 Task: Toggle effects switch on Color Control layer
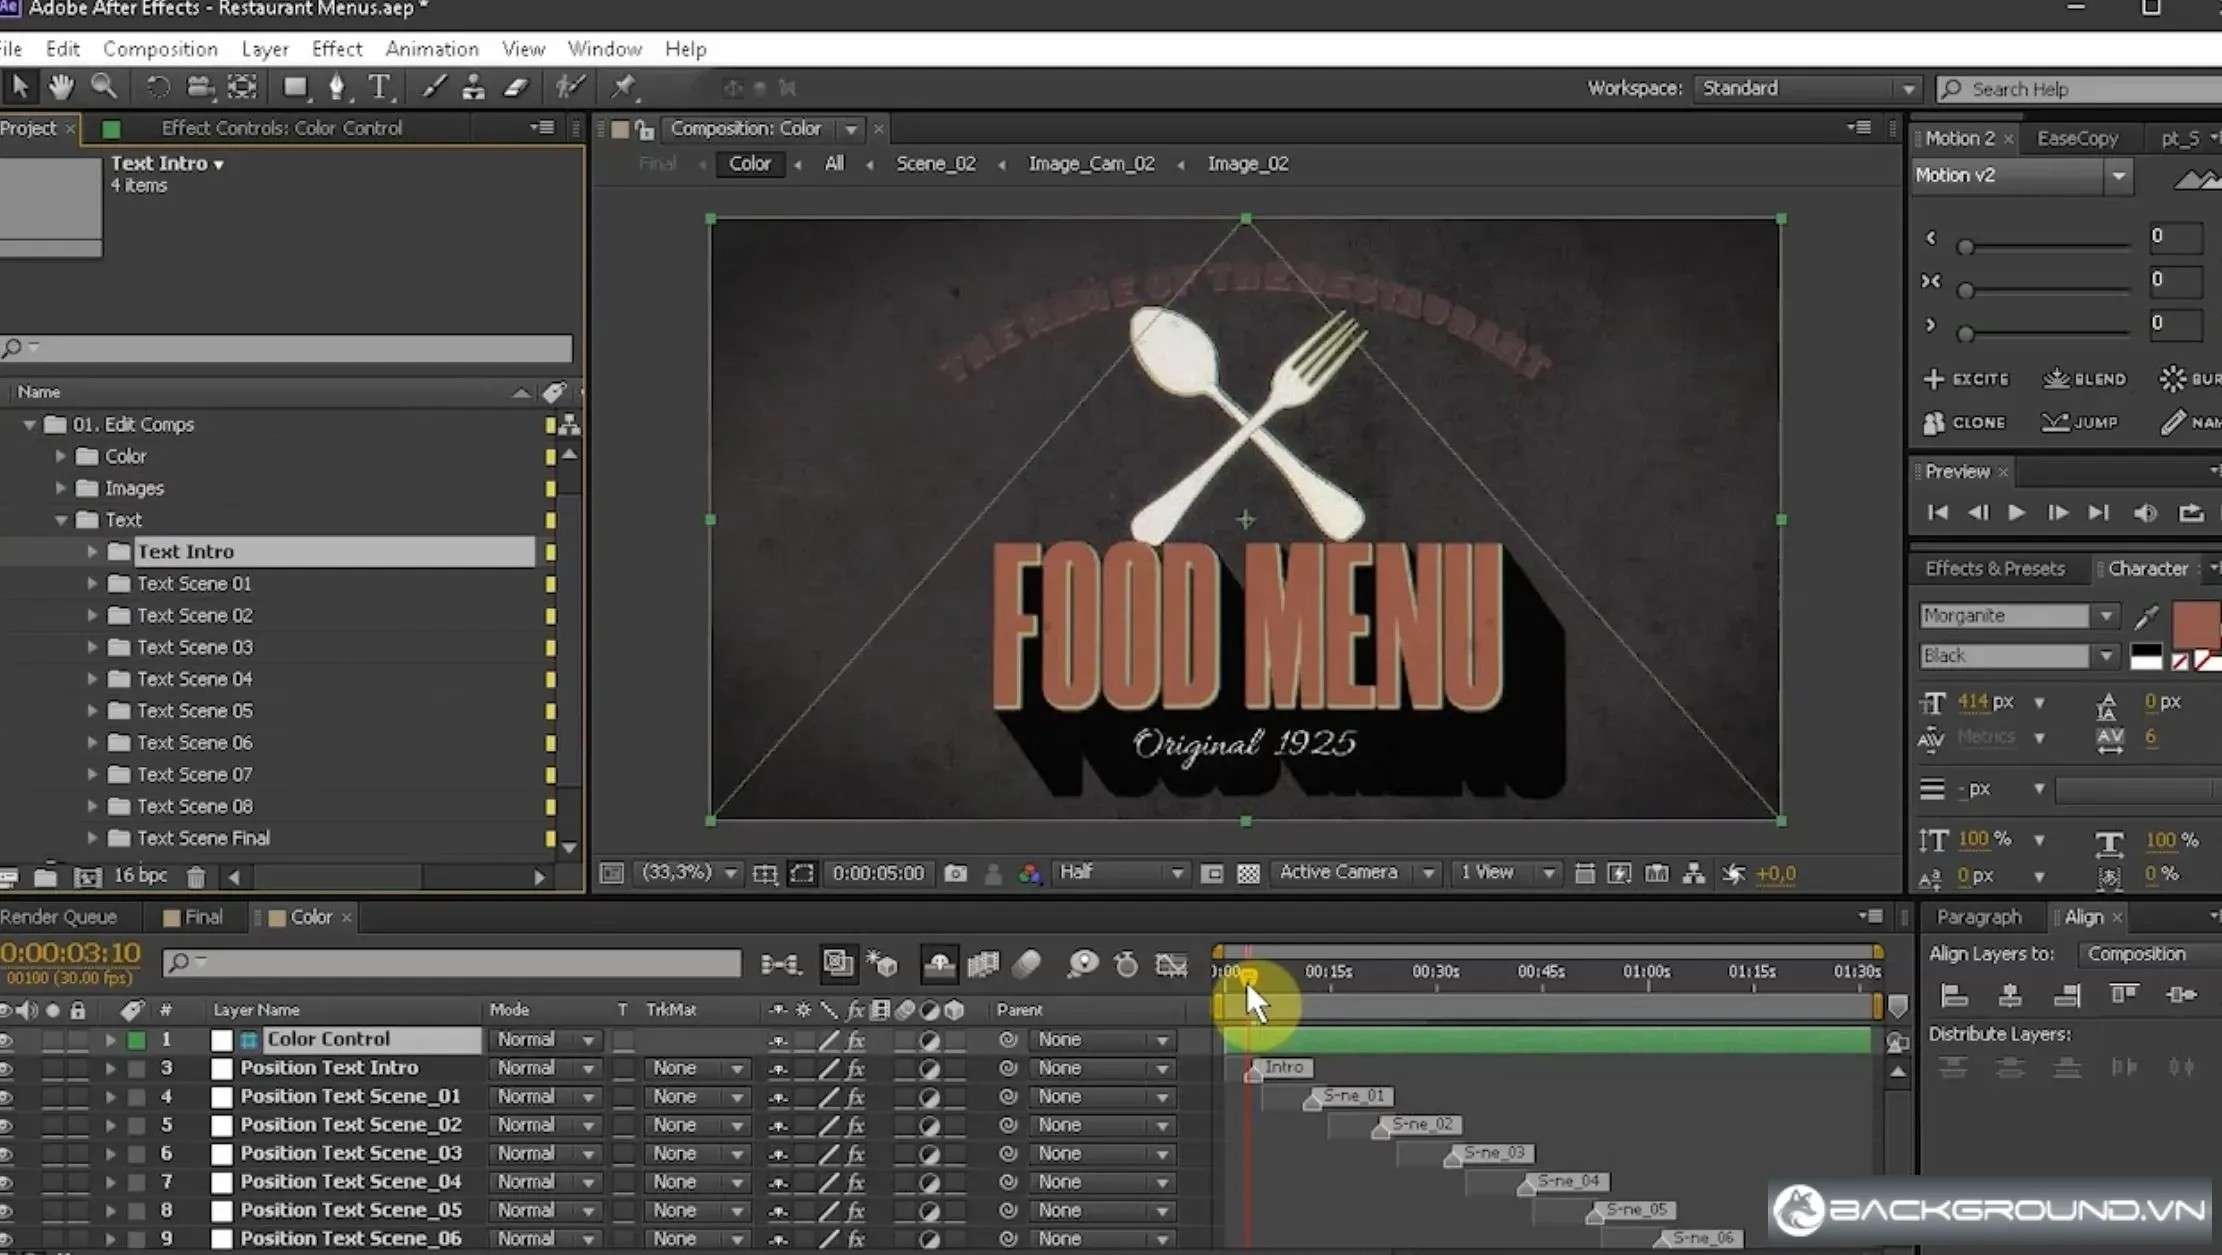[x=856, y=1040]
